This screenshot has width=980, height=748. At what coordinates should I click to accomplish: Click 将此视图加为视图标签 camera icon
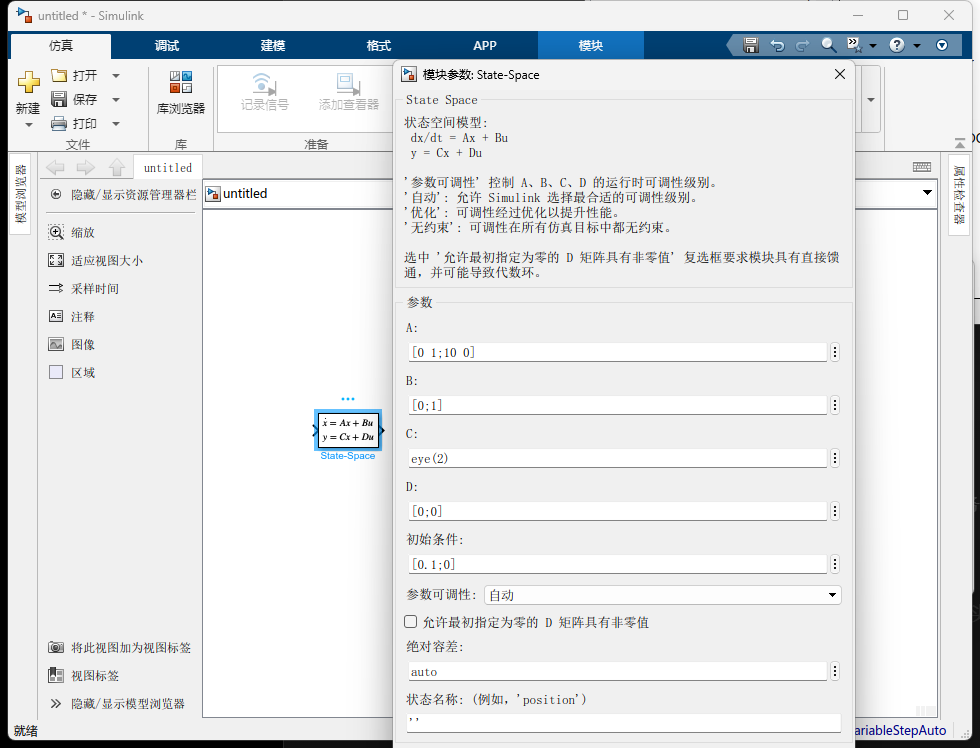56,647
